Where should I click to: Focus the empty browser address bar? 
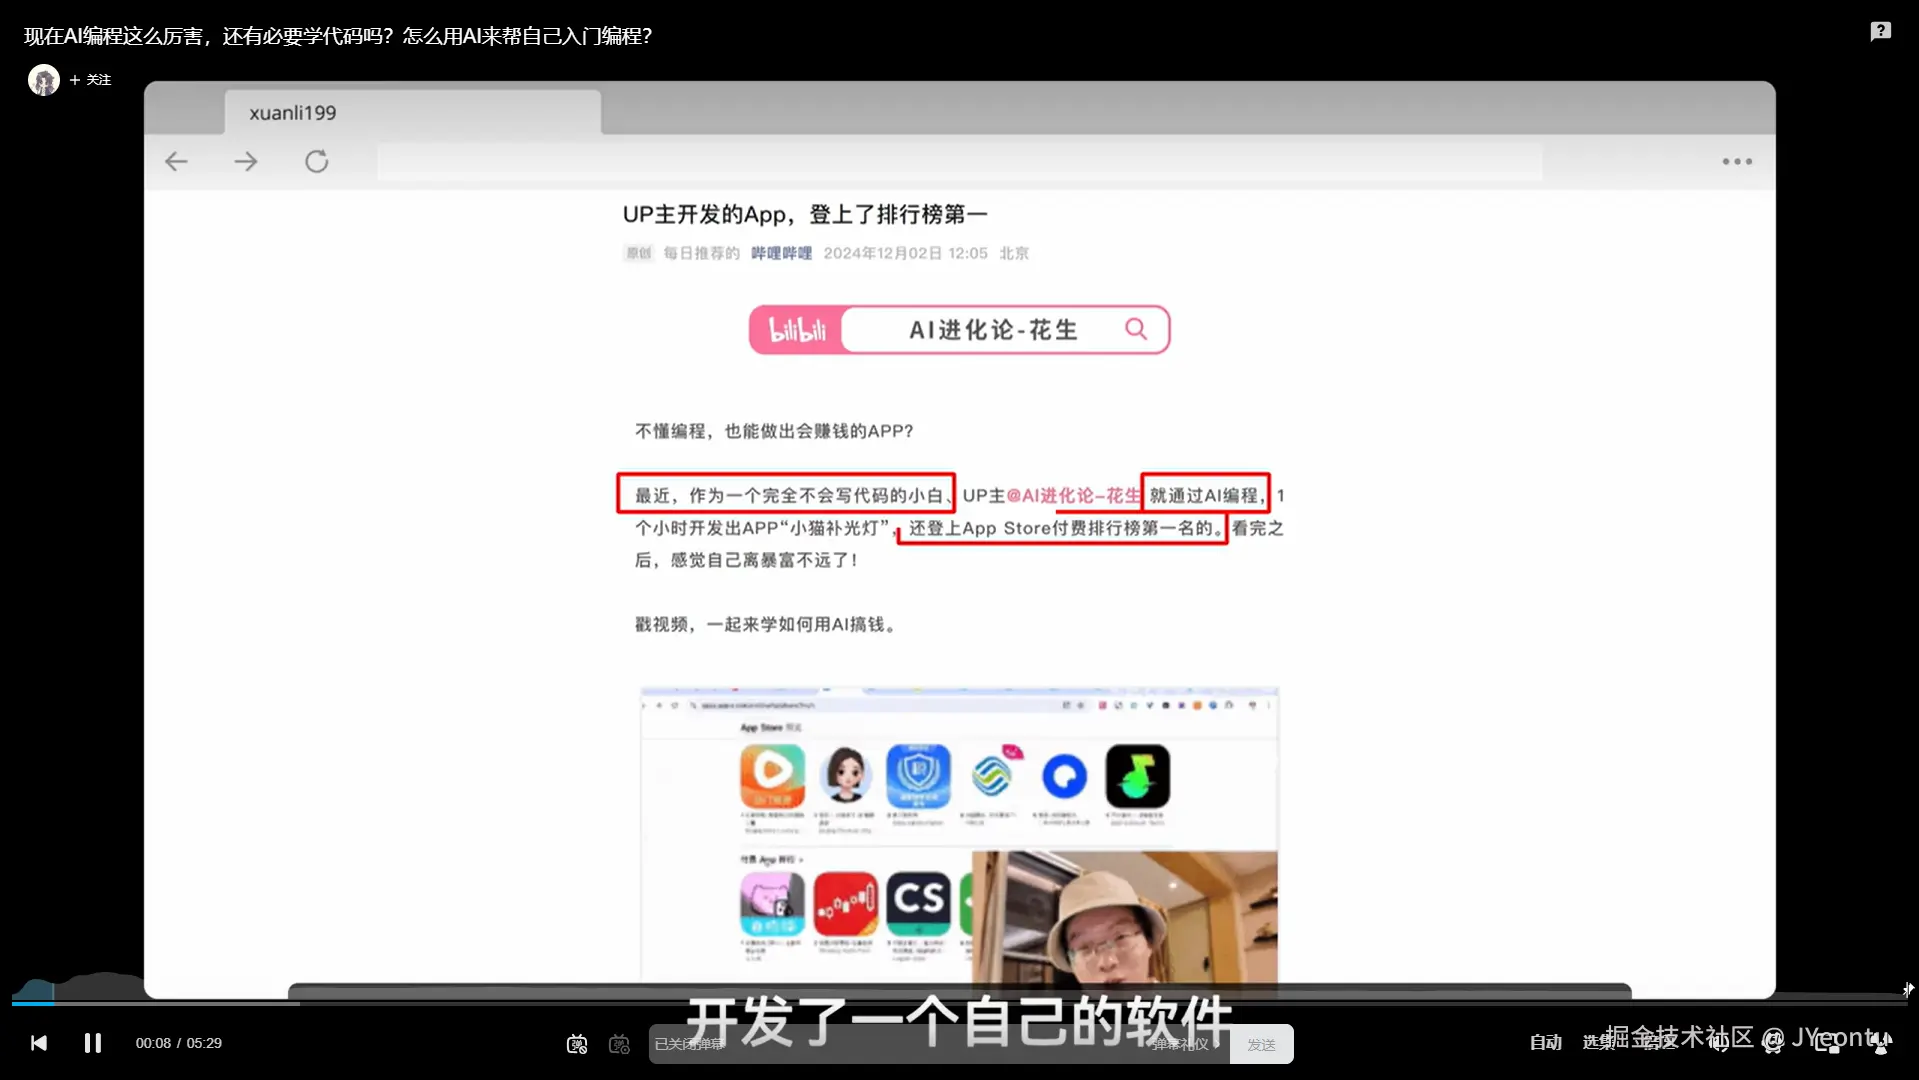click(x=959, y=161)
